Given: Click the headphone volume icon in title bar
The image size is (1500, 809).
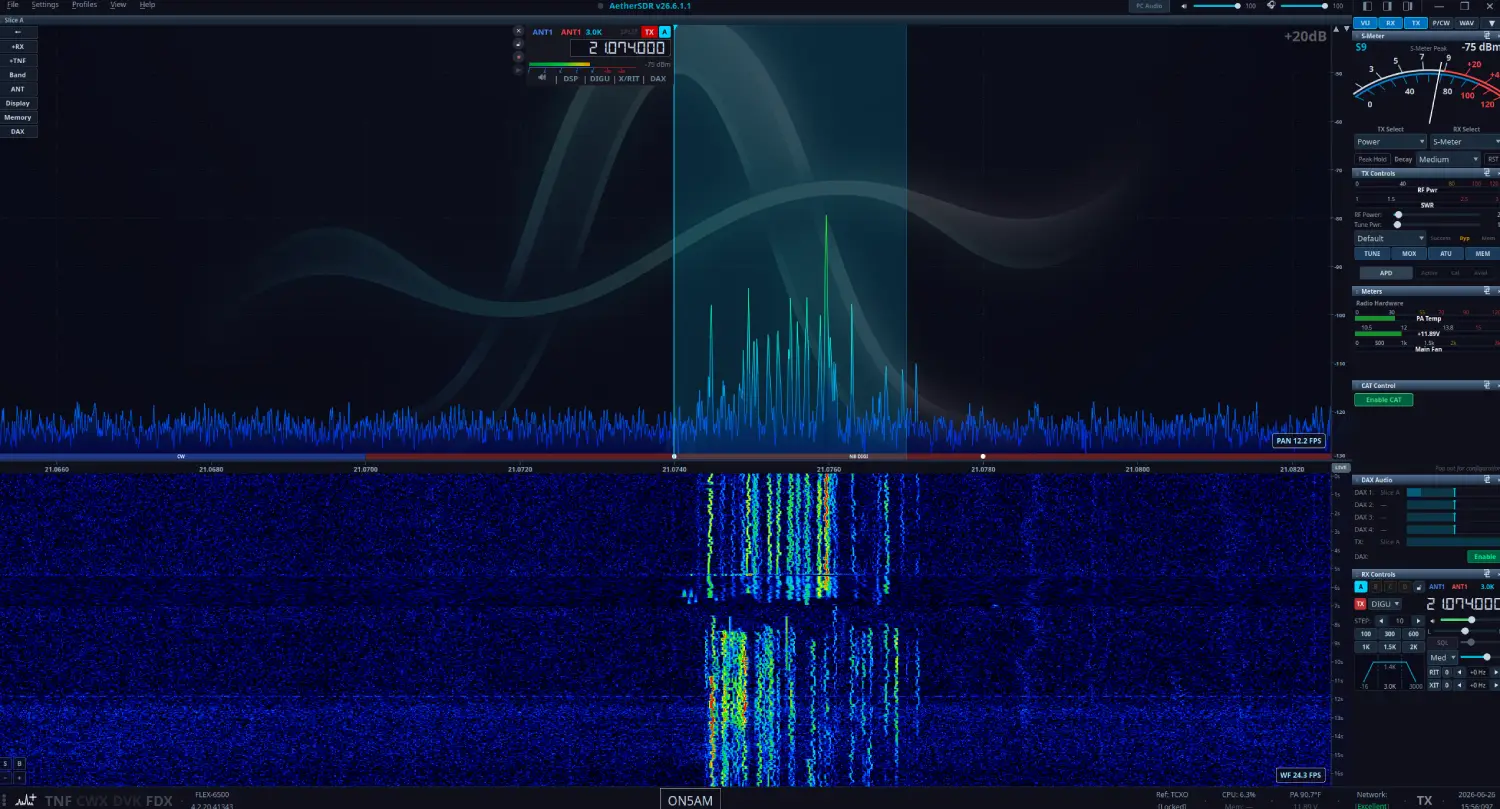Looking at the screenshot, I should [1271, 6].
